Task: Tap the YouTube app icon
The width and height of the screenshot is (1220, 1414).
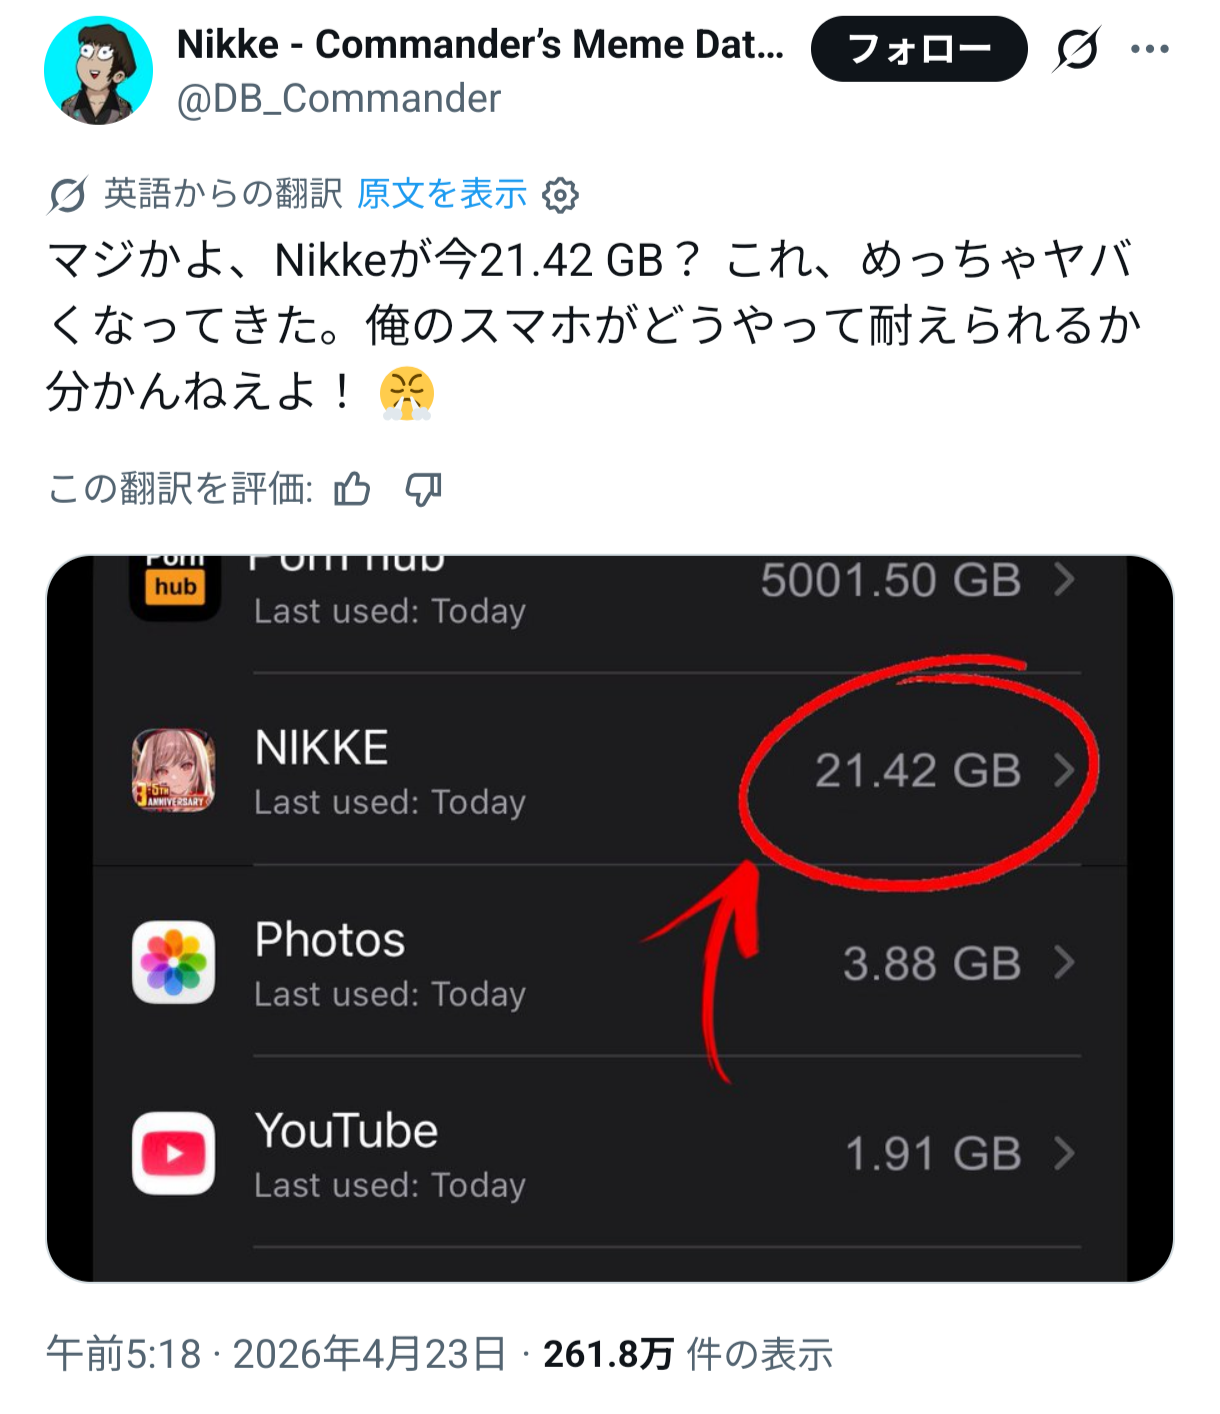Action: tap(174, 1153)
